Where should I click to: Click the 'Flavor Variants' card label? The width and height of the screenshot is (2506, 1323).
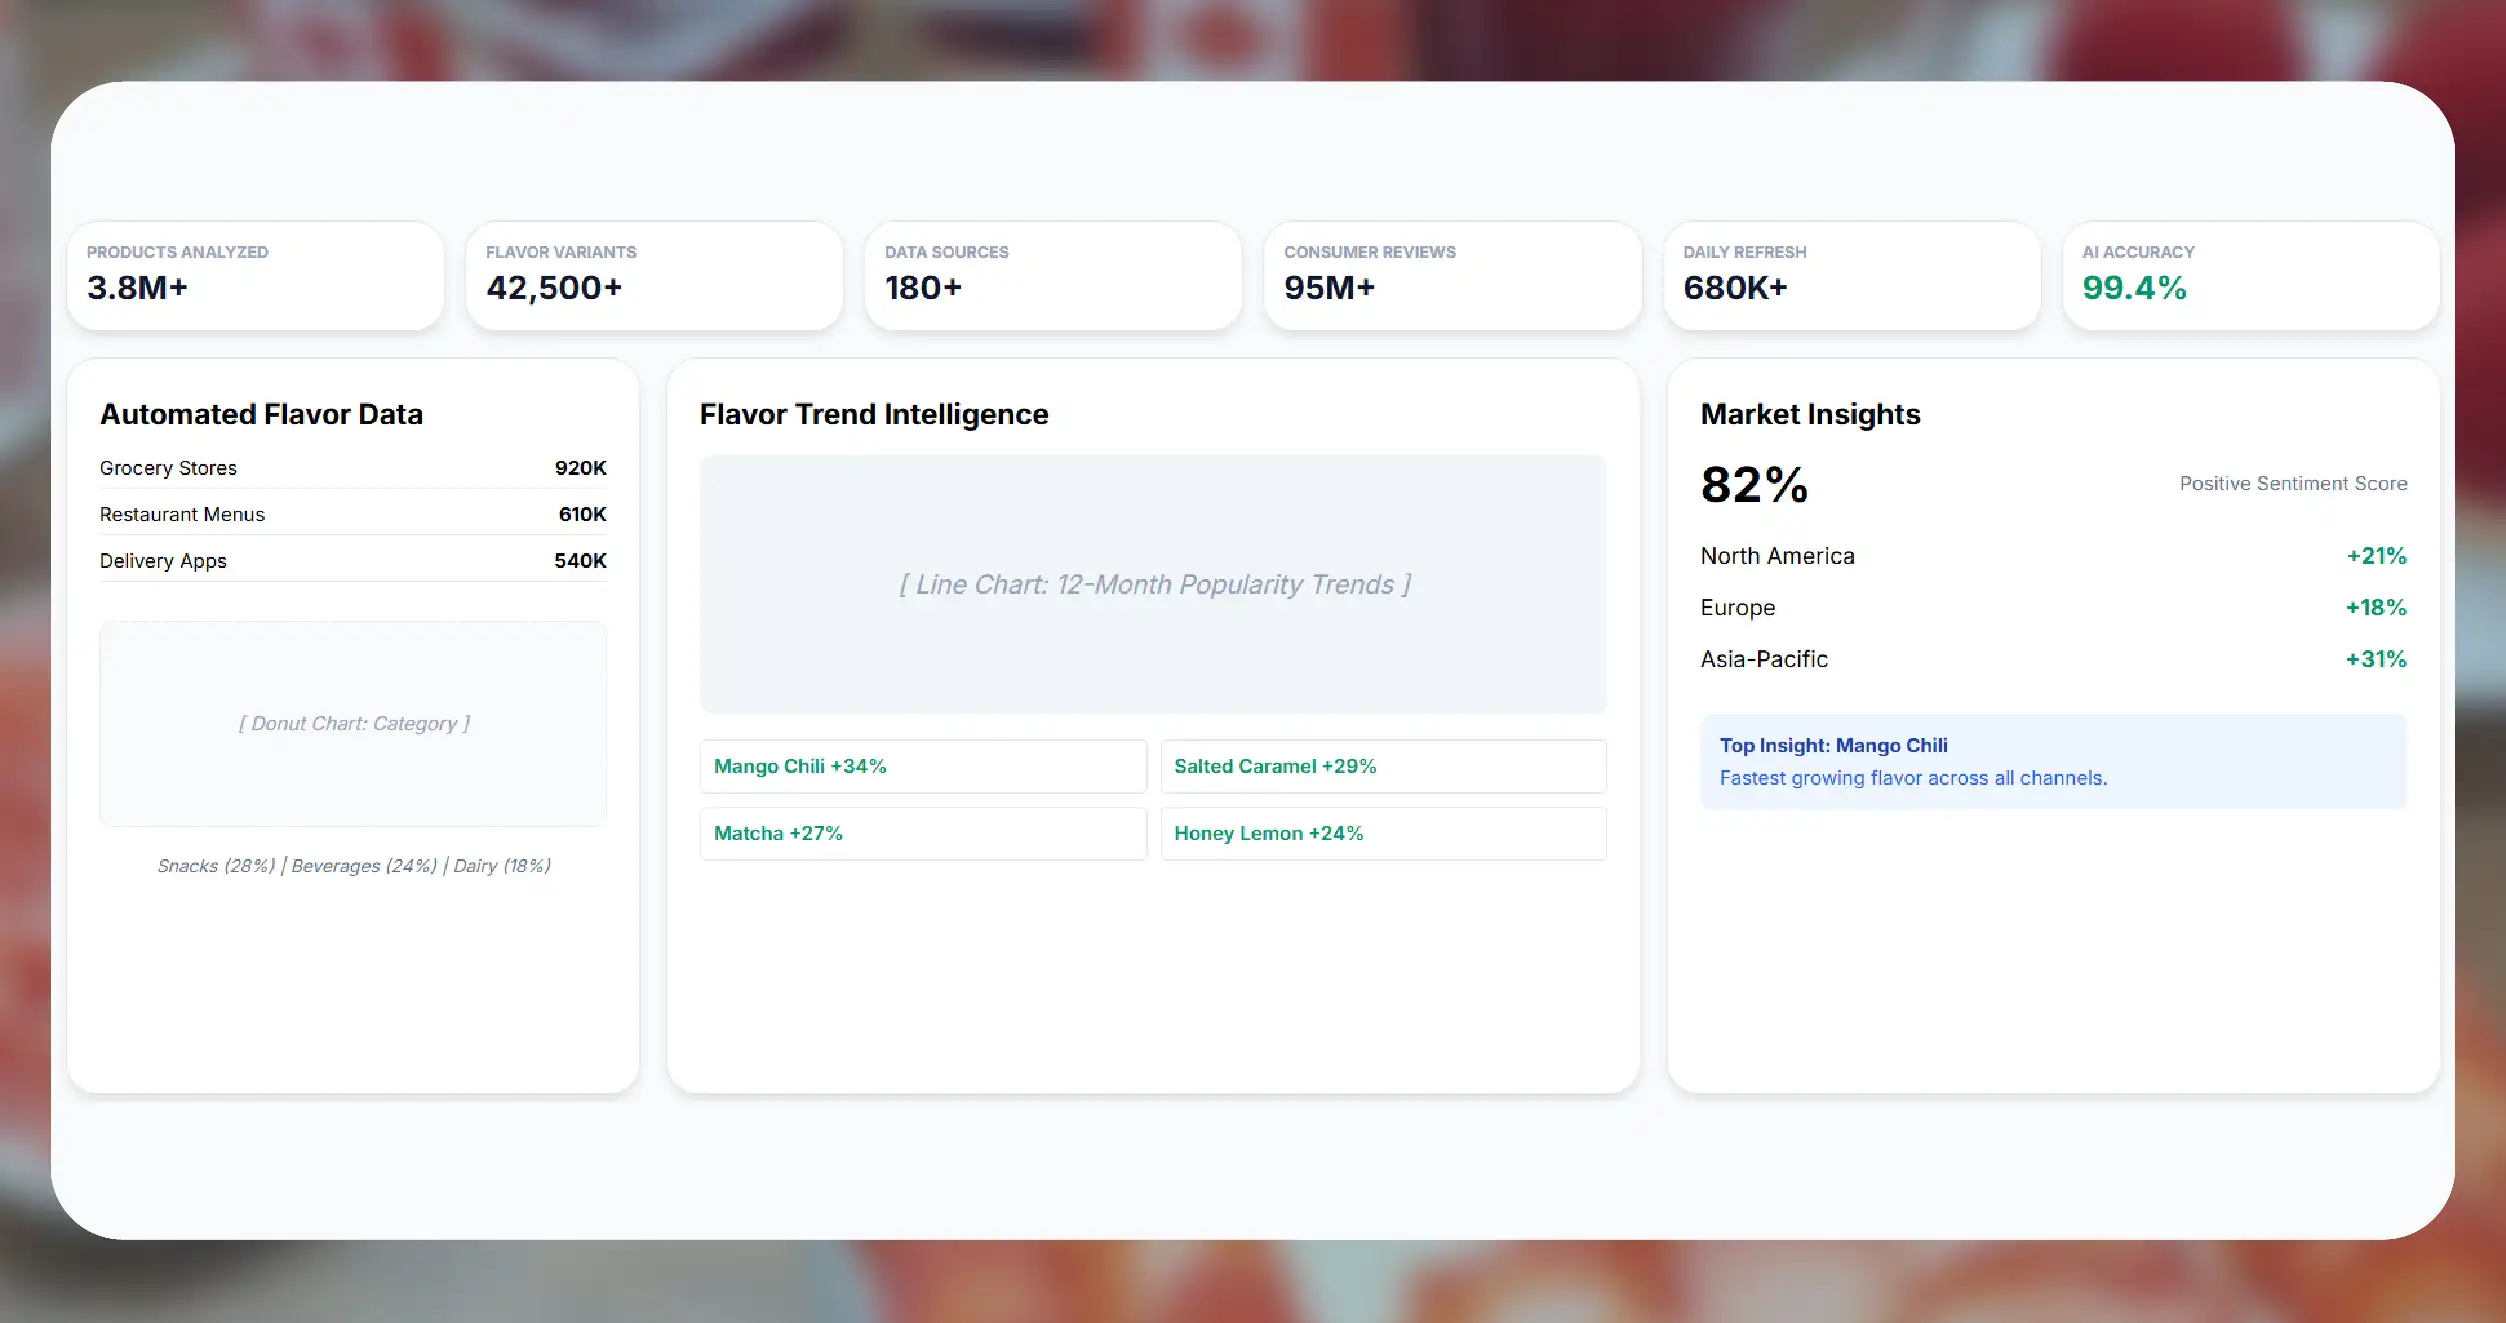click(561, 252)
